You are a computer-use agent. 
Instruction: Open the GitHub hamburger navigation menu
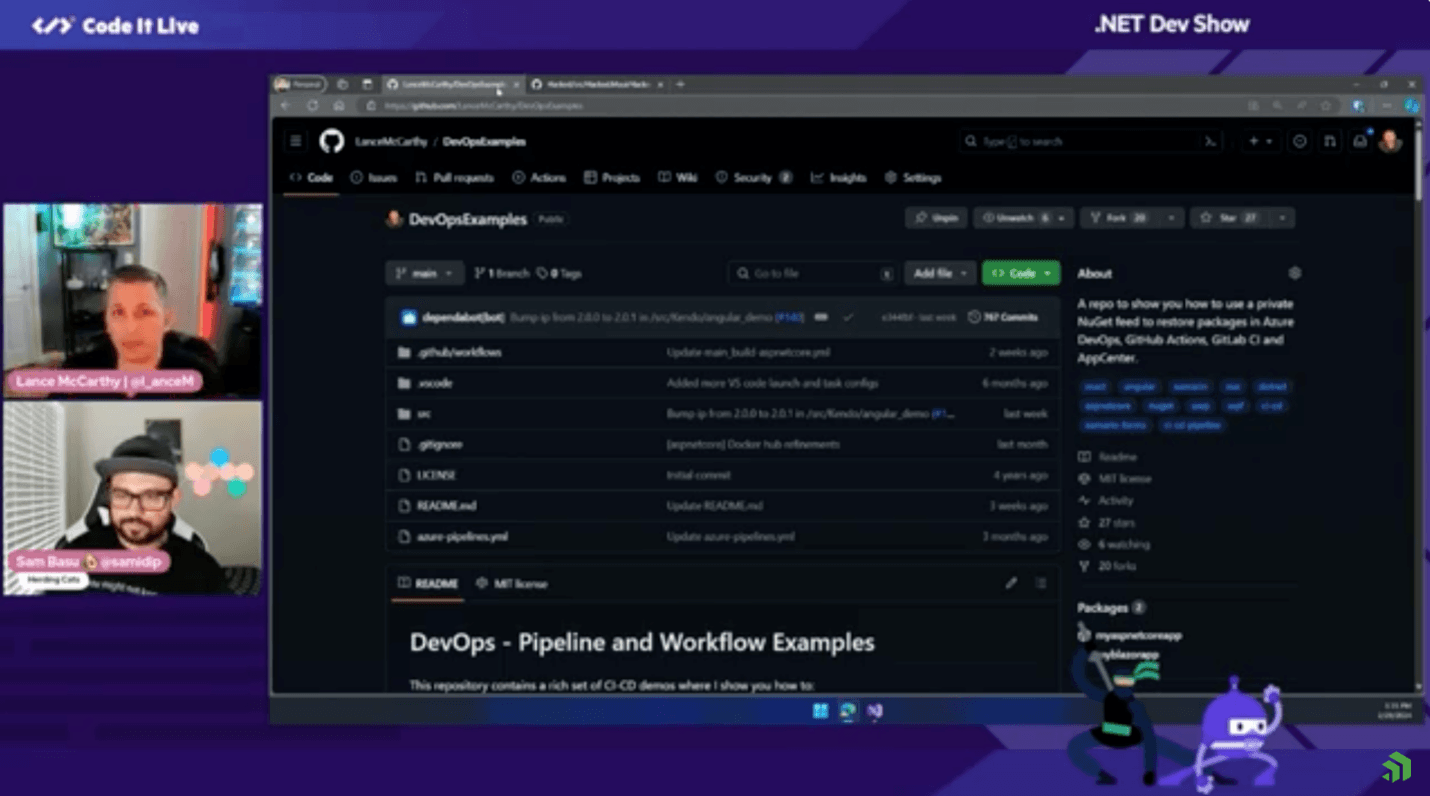tap(295, 141)
